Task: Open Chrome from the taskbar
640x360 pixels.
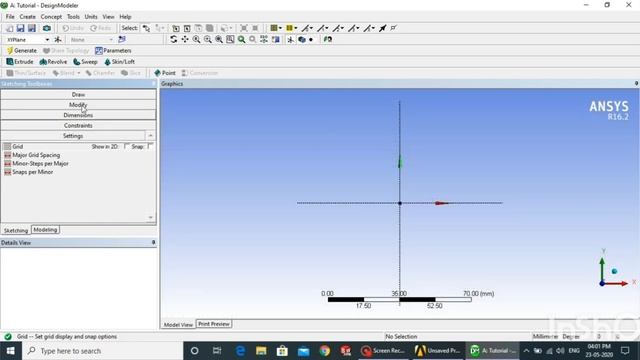Action: pyautogui.click(x=325, y=351)
